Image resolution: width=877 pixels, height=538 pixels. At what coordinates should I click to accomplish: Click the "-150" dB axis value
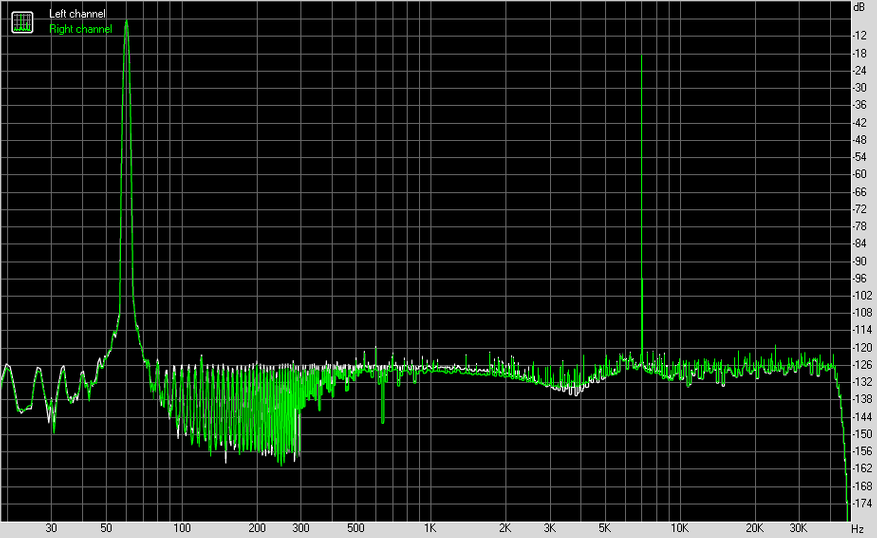862,434
